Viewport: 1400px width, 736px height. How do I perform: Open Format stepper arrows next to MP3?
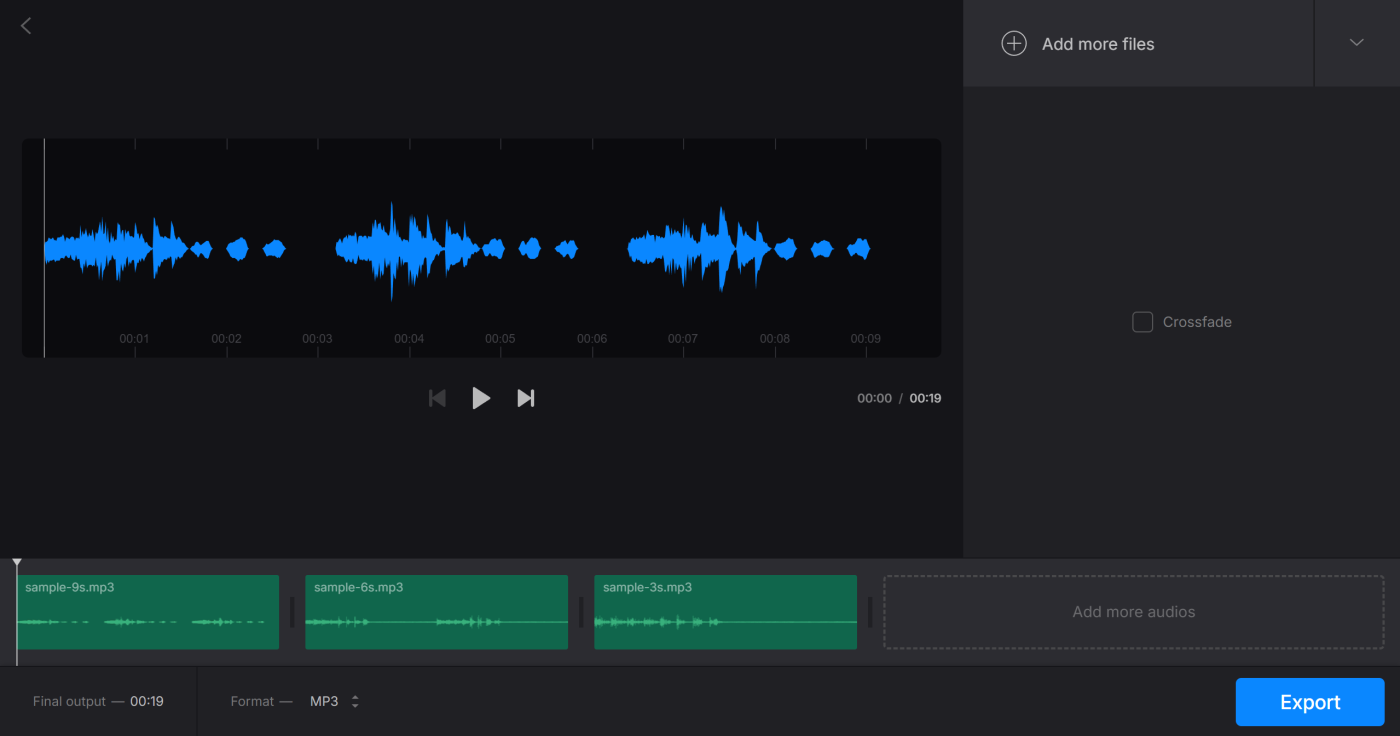coord(355,701)
